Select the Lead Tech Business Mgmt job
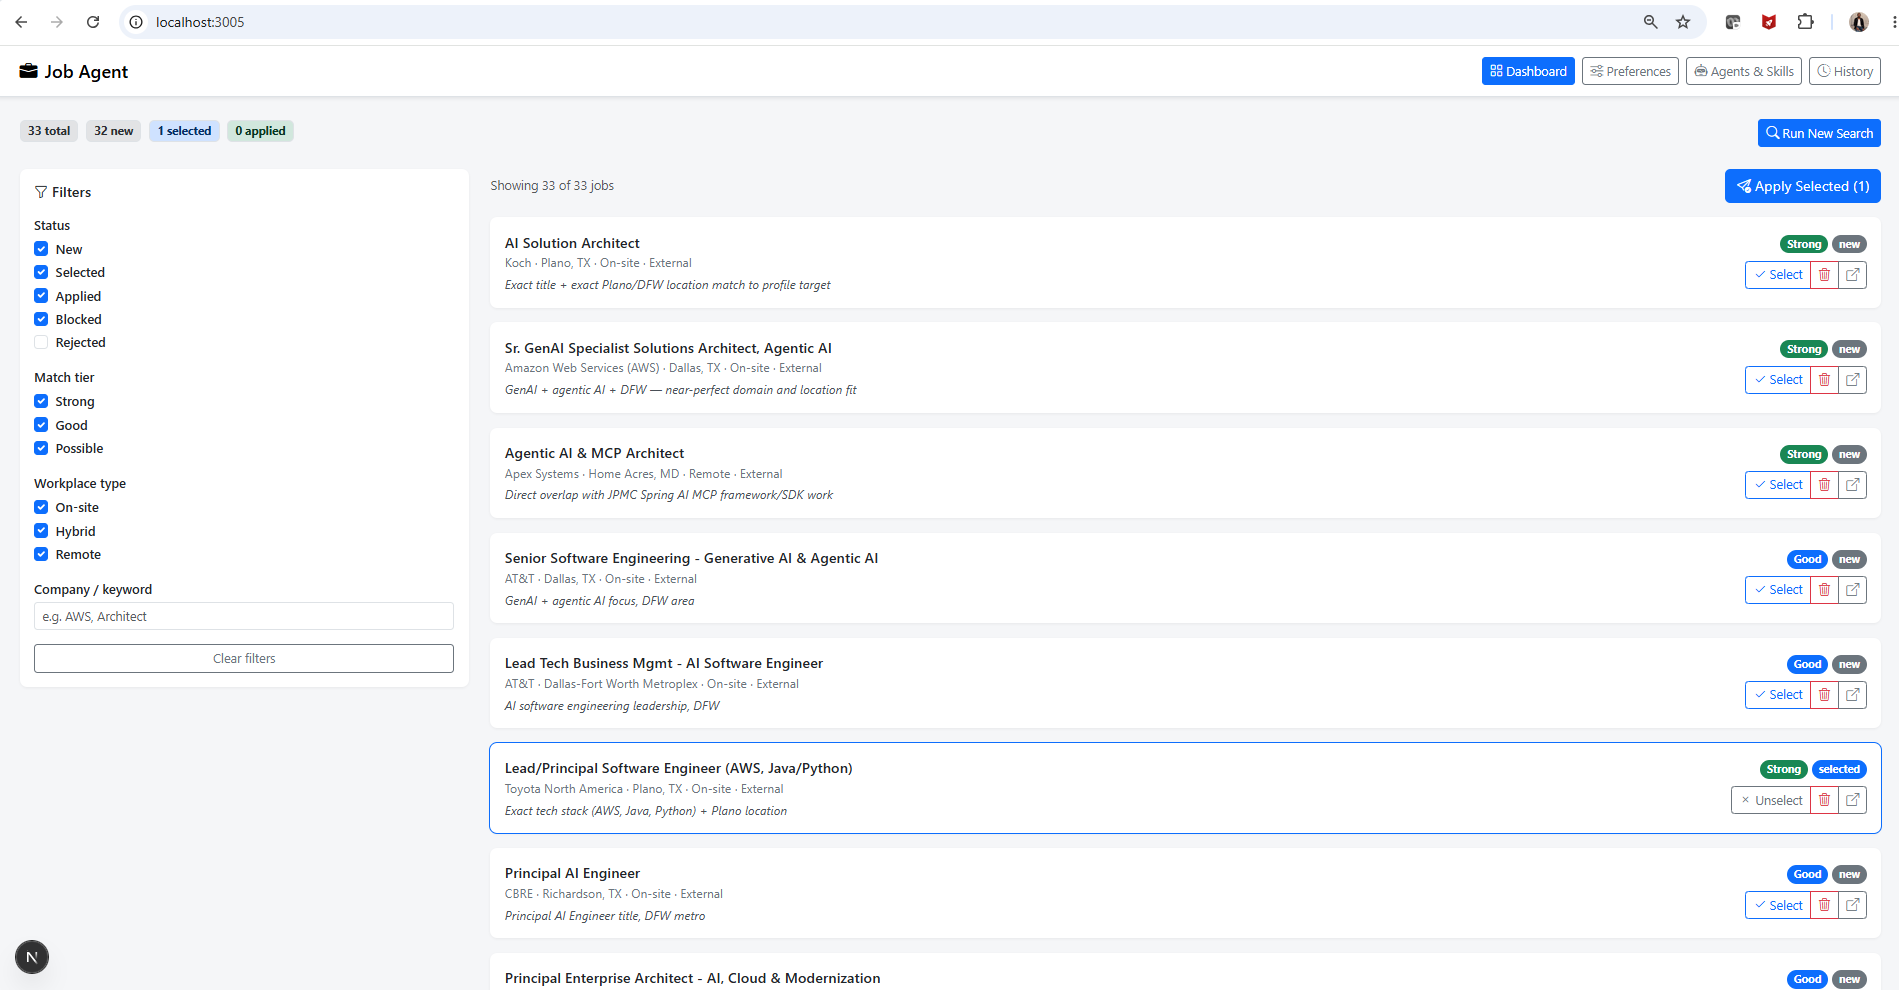Image resolution: width=1899 pixels, height=990 pixels. (1778, 695)
